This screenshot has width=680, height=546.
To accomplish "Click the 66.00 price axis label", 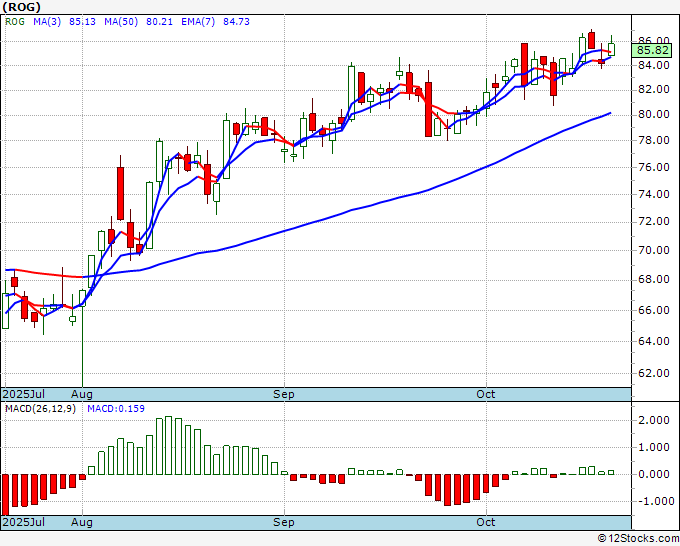I will (x=653, y=310).
